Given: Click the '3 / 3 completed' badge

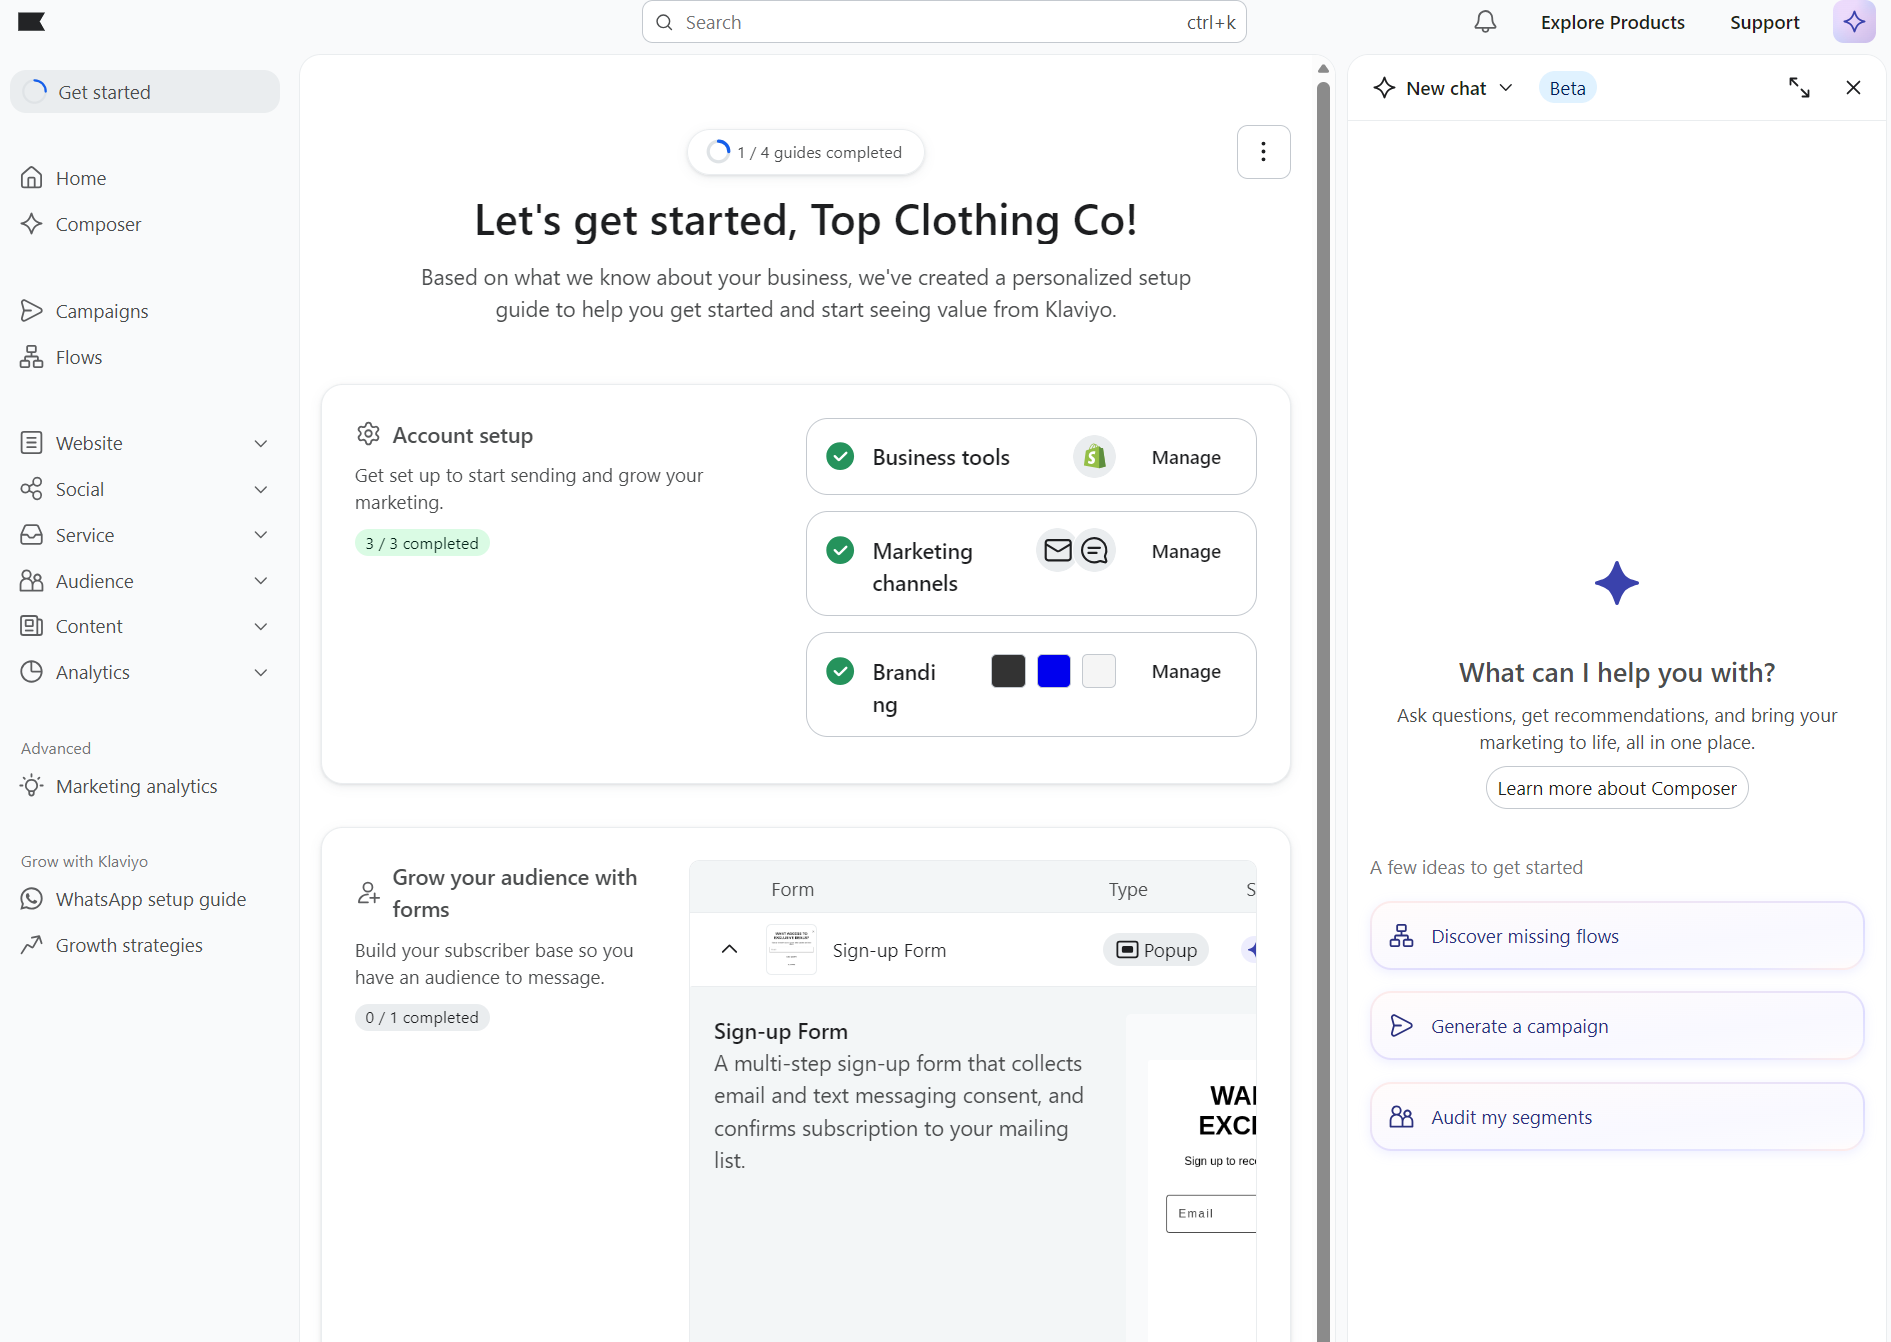Looking at the screenshot, I should click(422, 543).
